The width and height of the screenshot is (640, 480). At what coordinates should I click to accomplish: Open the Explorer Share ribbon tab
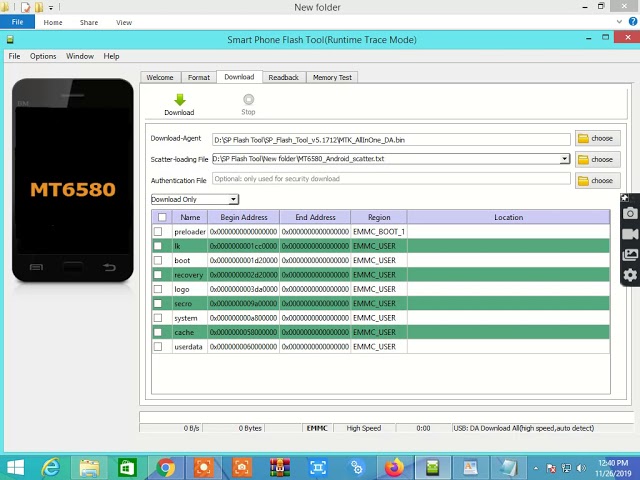pyautogui.click(x=89, y=22)
